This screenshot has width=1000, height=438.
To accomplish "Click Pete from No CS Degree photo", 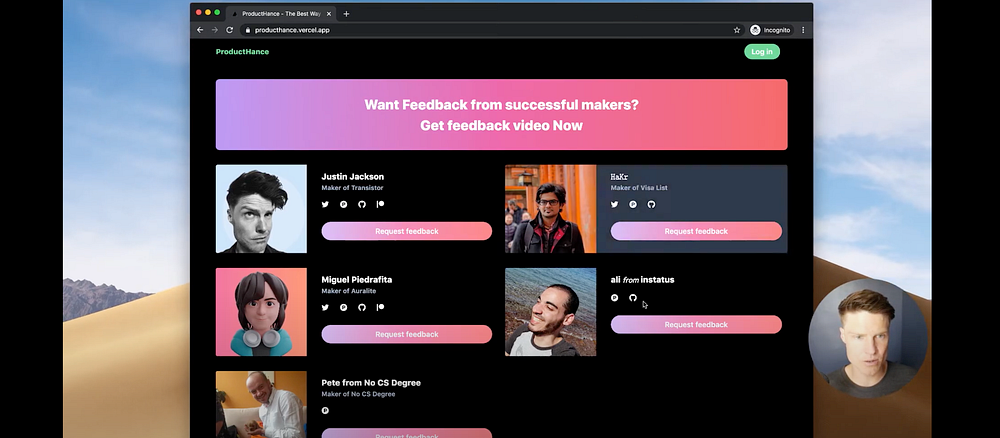I will (261, 404).
